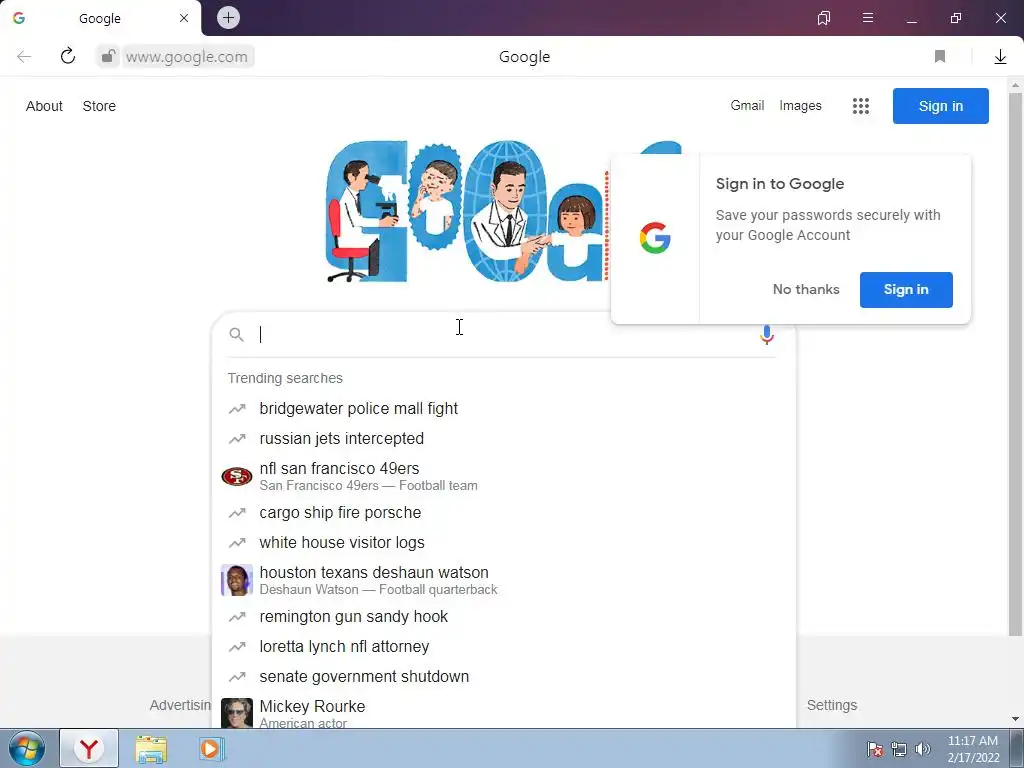Click the trending icon beside cargo ship fire porsche

pyautogui.click(x=236, y=513)
